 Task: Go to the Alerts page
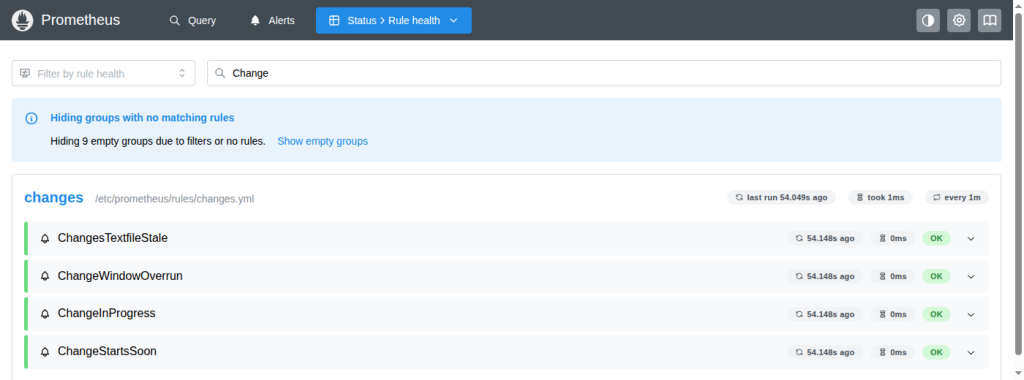(x=272, y=20)
